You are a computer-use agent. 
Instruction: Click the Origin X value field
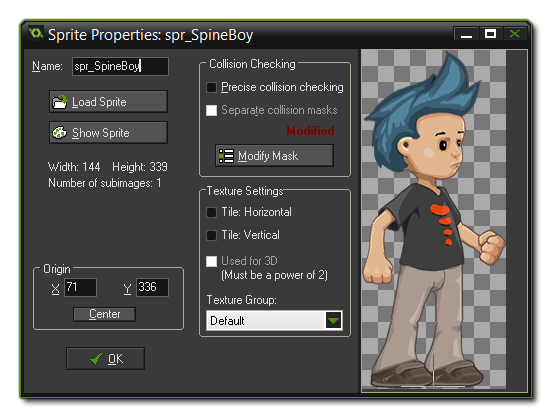(80, 287)
